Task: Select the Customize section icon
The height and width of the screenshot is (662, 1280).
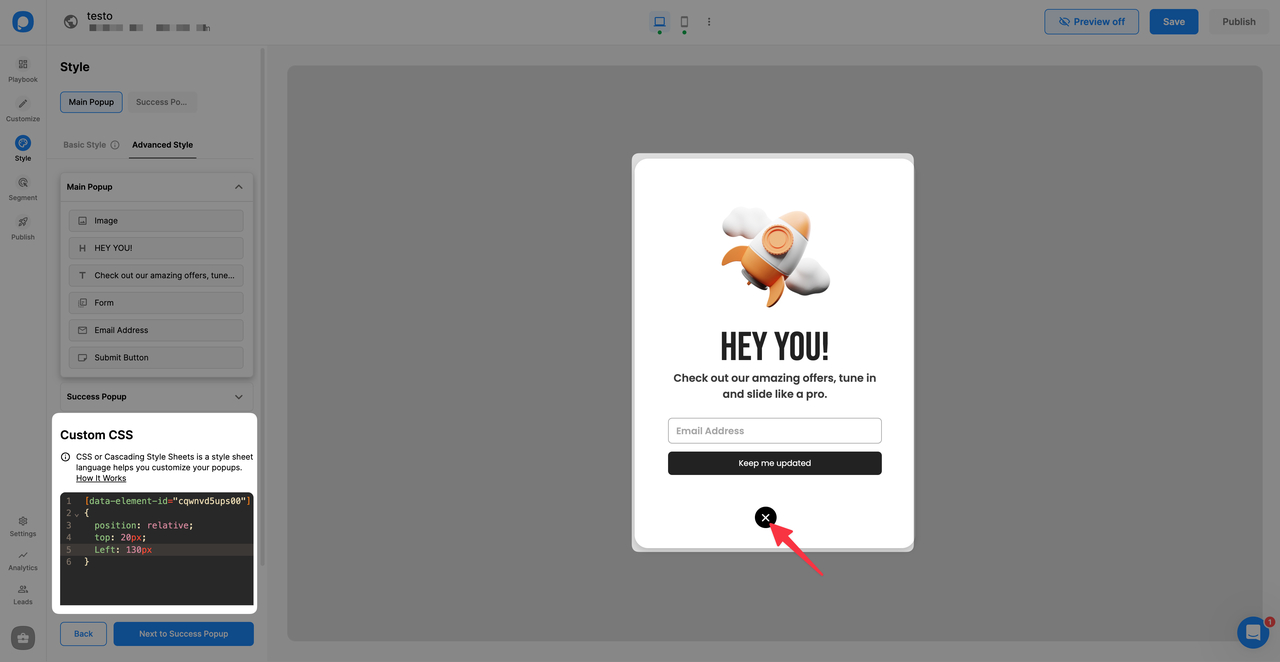Action: pyautogui.click(x=22, y=107)
